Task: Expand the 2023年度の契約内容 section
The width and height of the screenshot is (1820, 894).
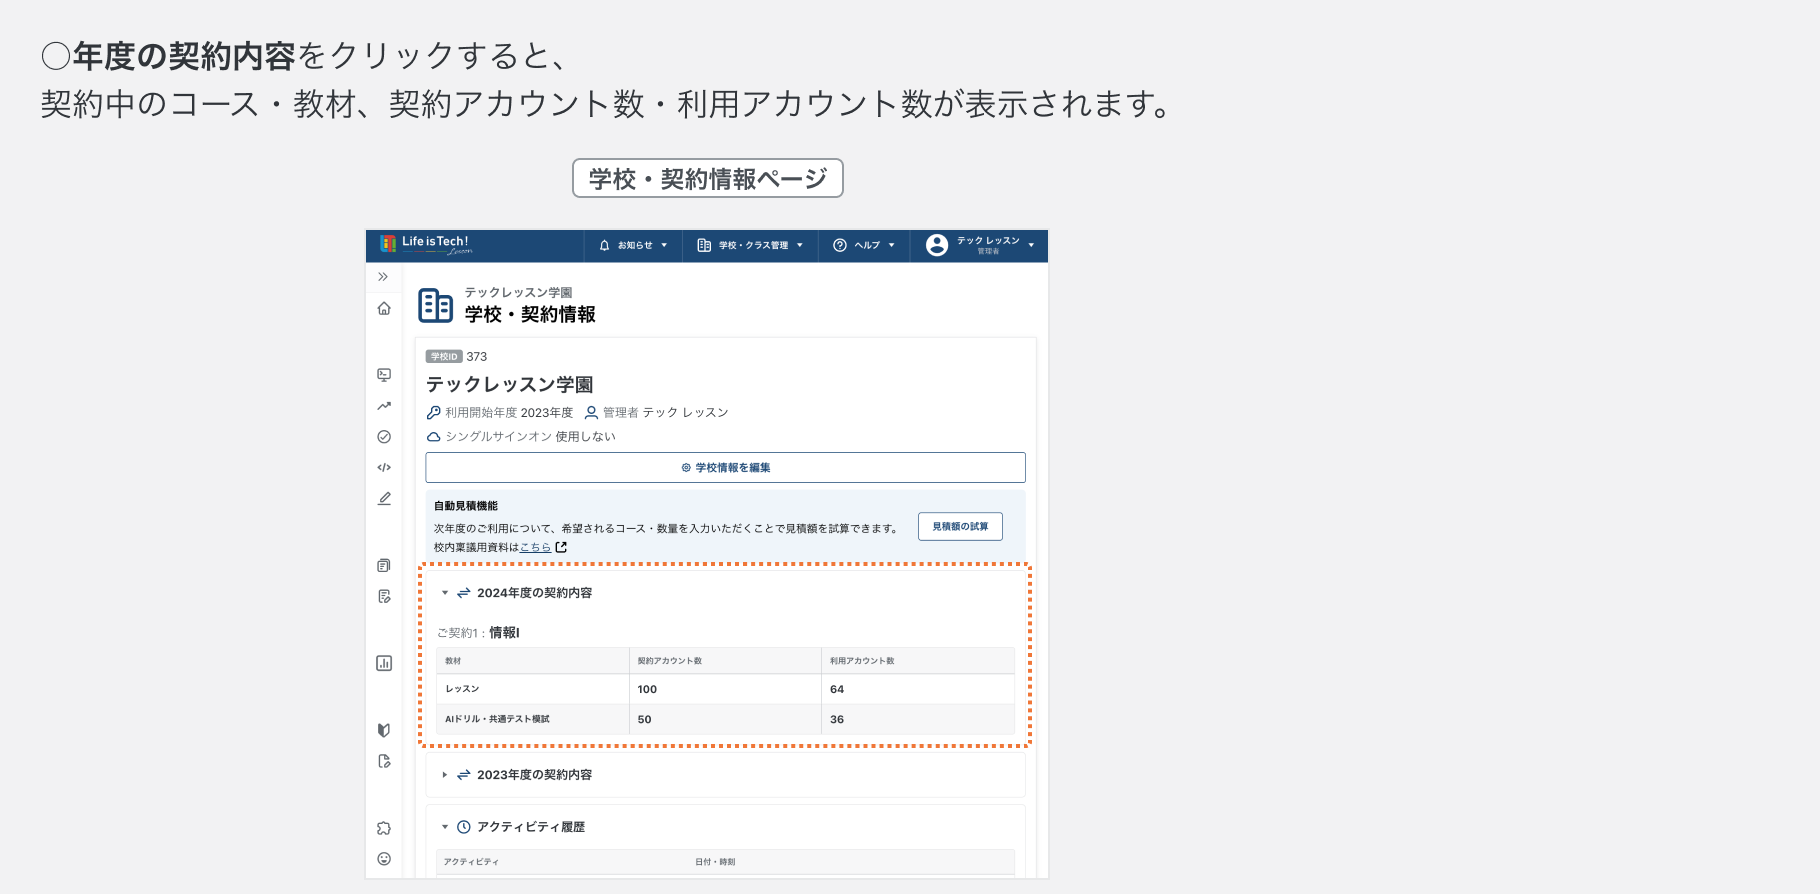Action: click(x=445, y=775)
